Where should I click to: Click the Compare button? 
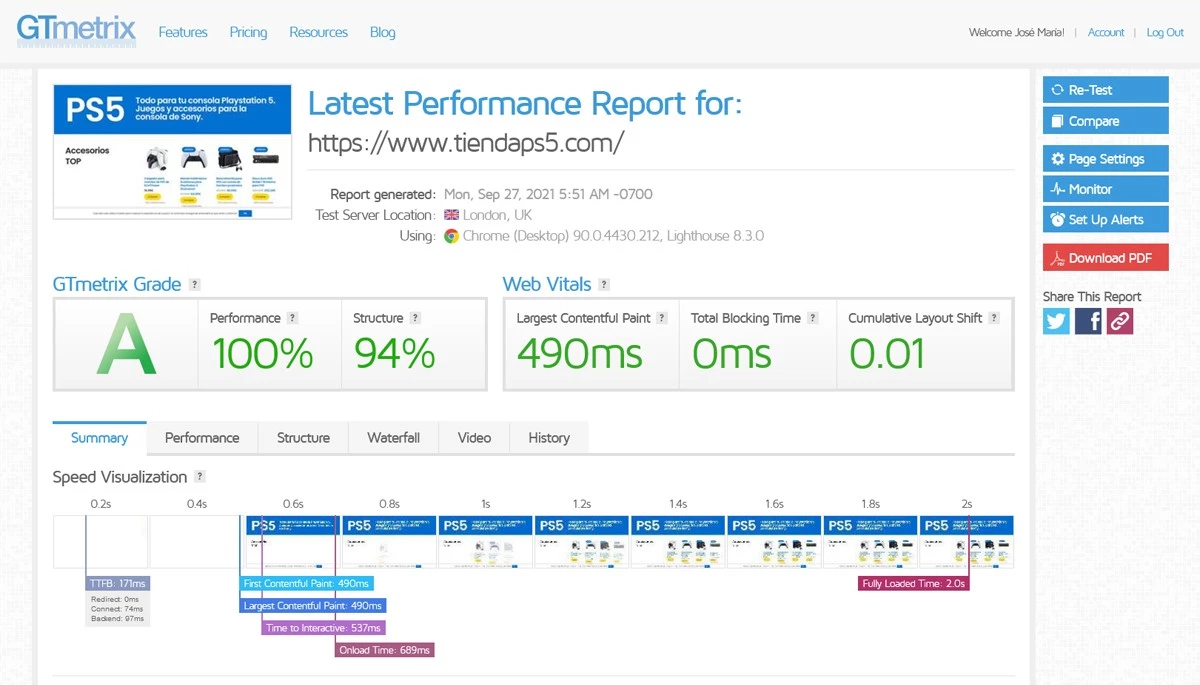pos(1105,121)
